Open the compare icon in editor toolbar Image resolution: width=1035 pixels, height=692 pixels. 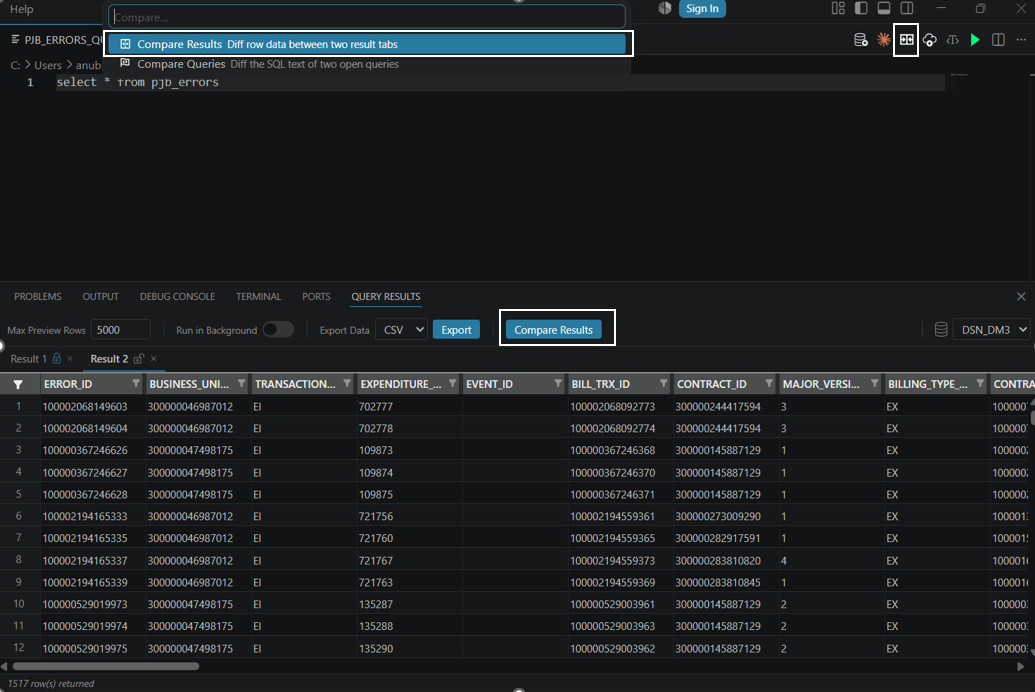[x=906, y=40]
